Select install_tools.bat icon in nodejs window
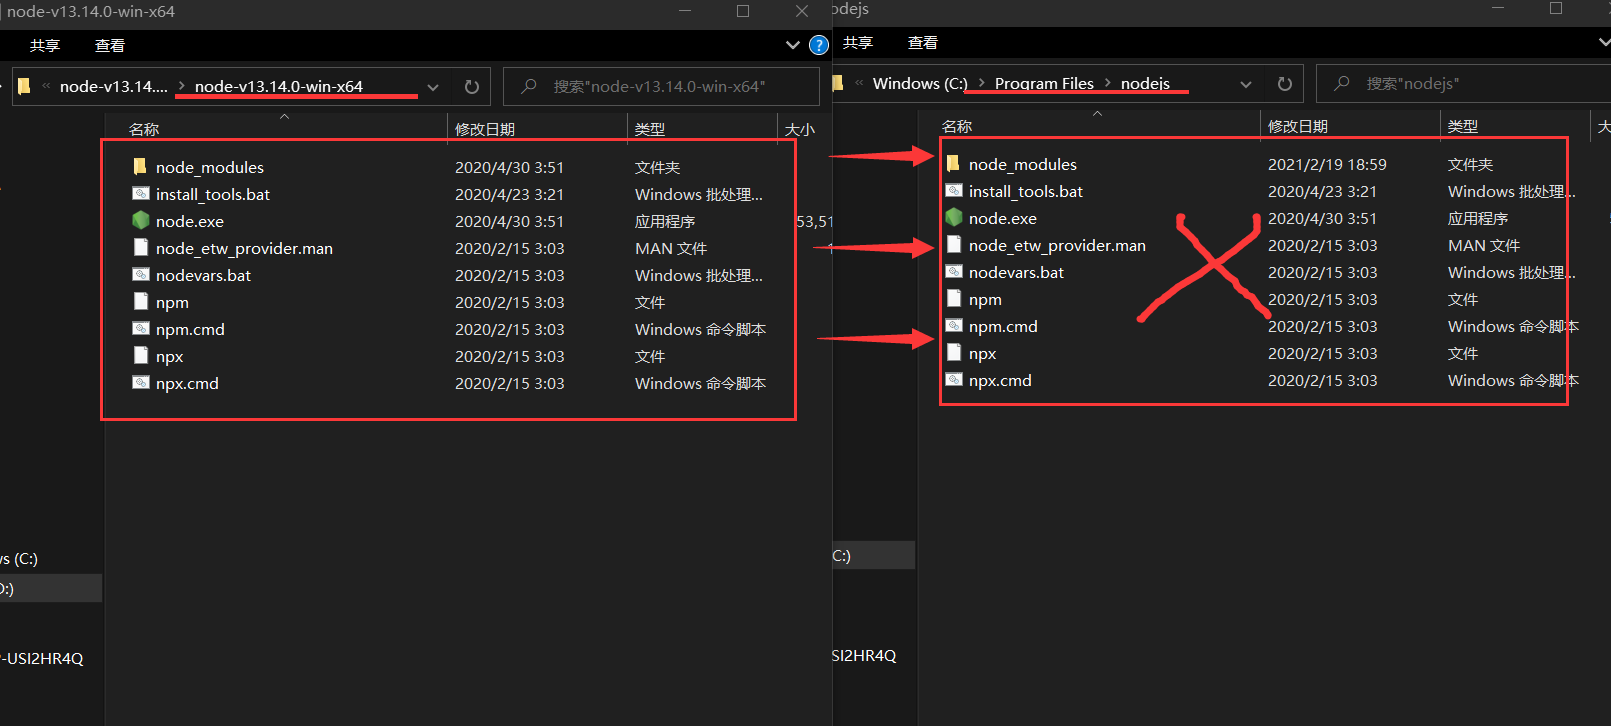Viewport: 1611px width, 726px height. [x=953, y=191]
